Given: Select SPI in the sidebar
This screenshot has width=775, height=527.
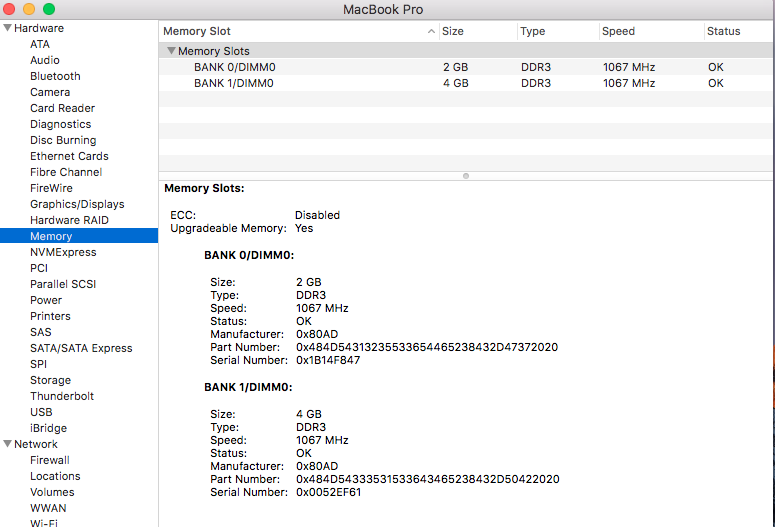Looking at the screenshot, I should 38,364.
